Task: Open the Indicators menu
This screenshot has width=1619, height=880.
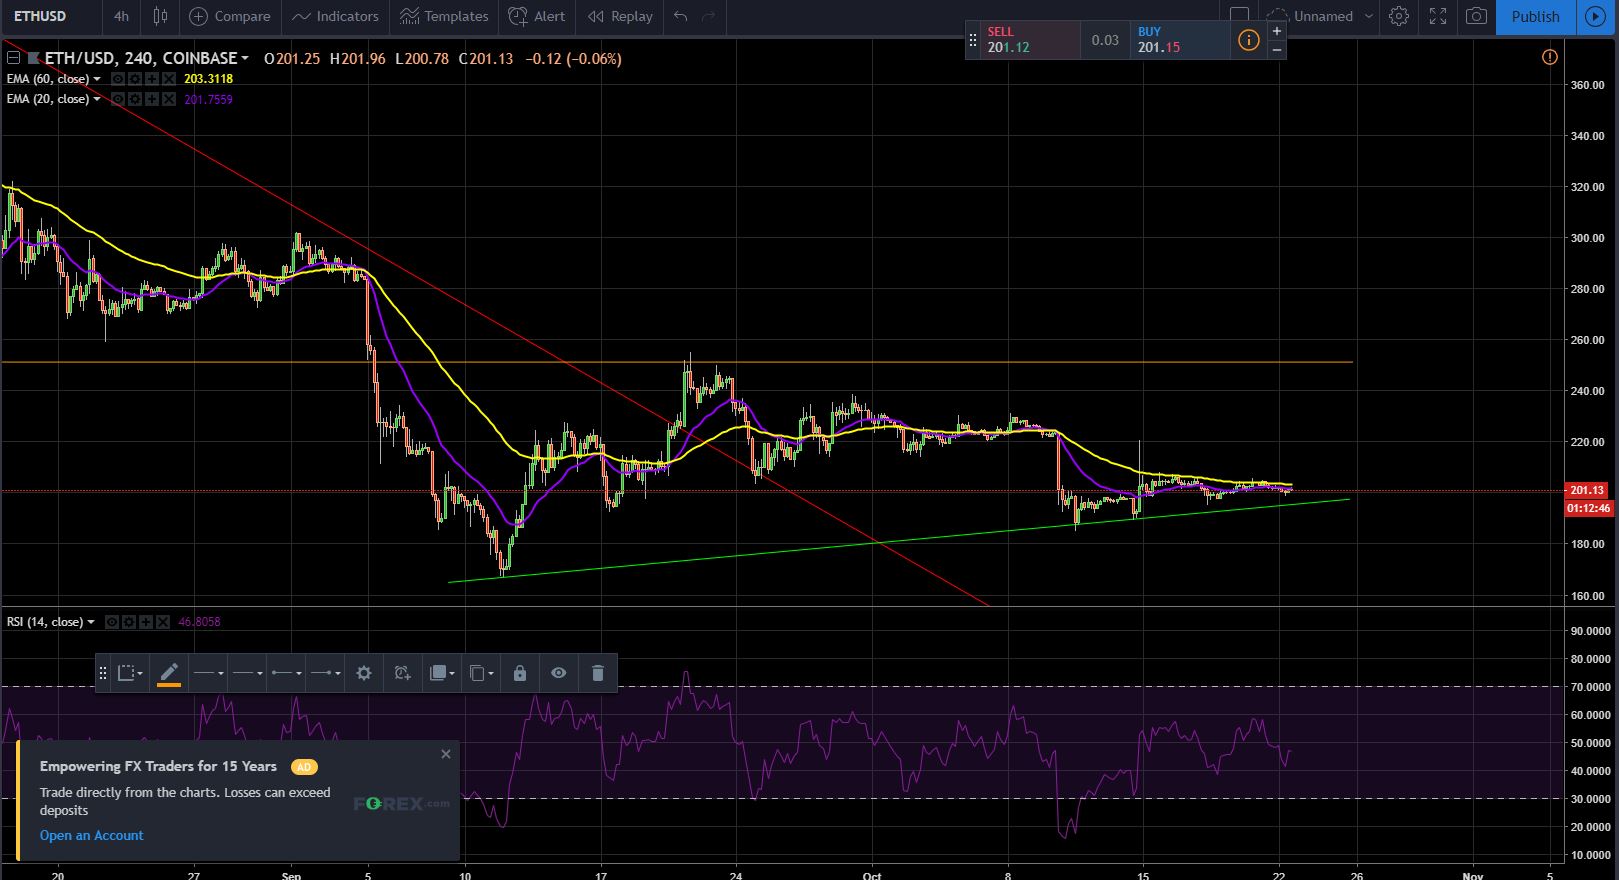Action: pyautogui.click(x=335, y=16)
